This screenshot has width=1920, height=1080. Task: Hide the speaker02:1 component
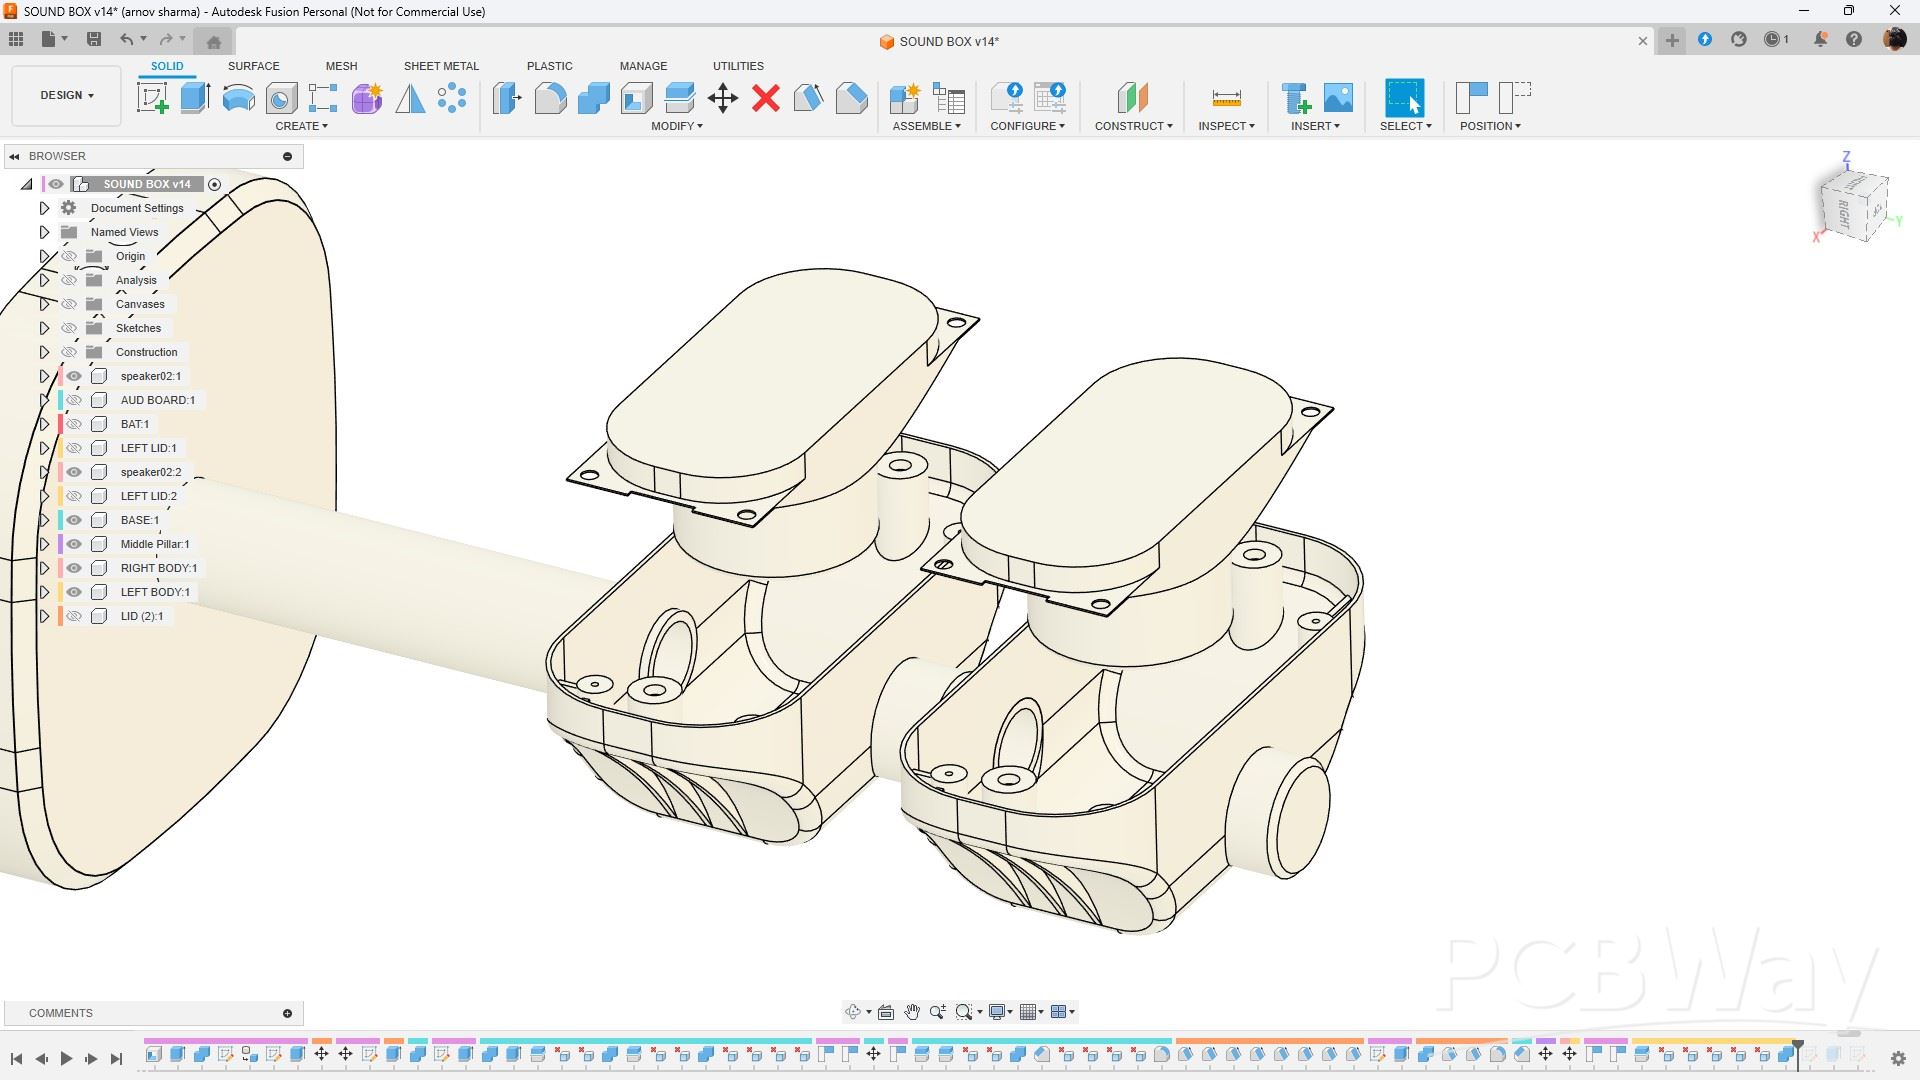coord(74,376)
